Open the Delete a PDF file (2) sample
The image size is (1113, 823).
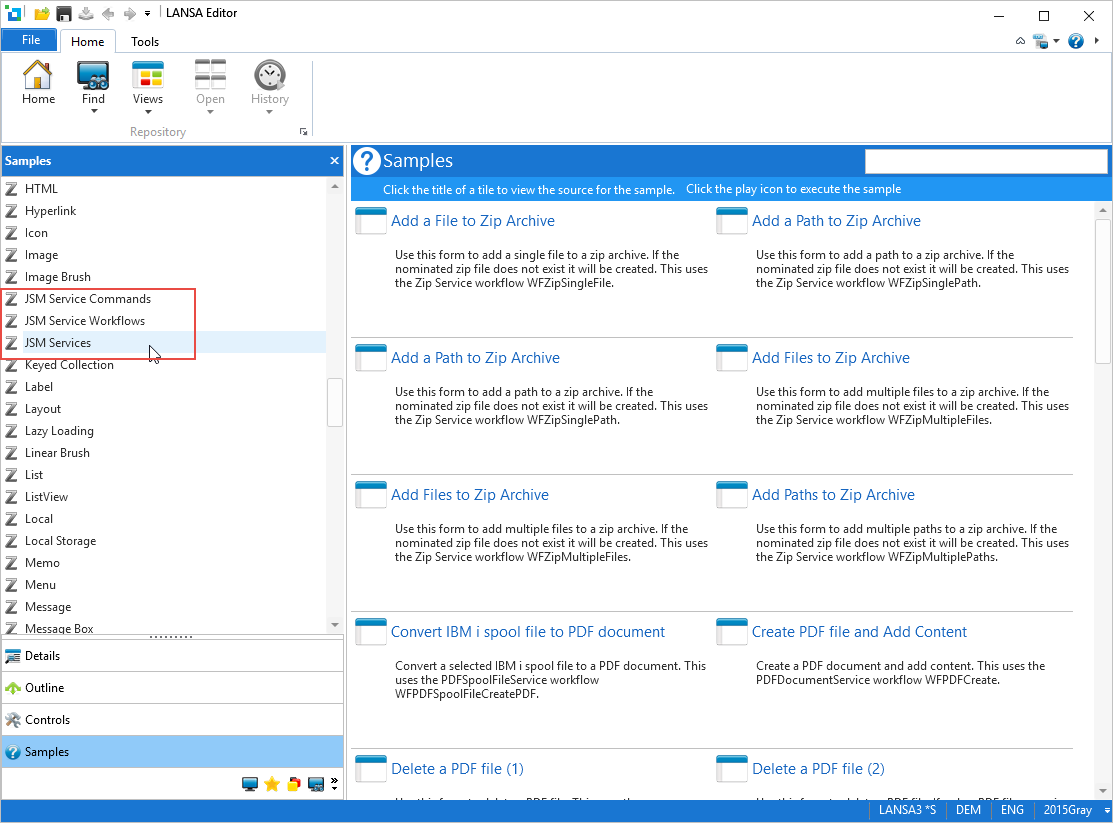tap(818, 769)
